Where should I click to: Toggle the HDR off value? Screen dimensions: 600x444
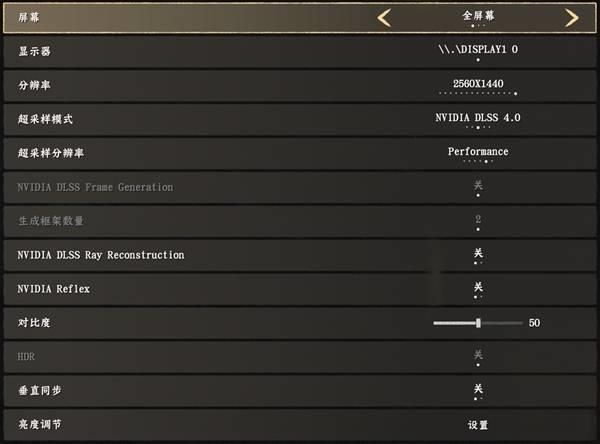coord(478,355)
